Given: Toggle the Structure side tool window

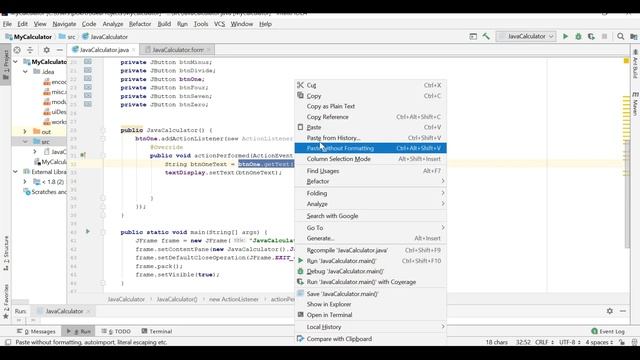Looking at the screenshot, I should click(x=6, y=253).
